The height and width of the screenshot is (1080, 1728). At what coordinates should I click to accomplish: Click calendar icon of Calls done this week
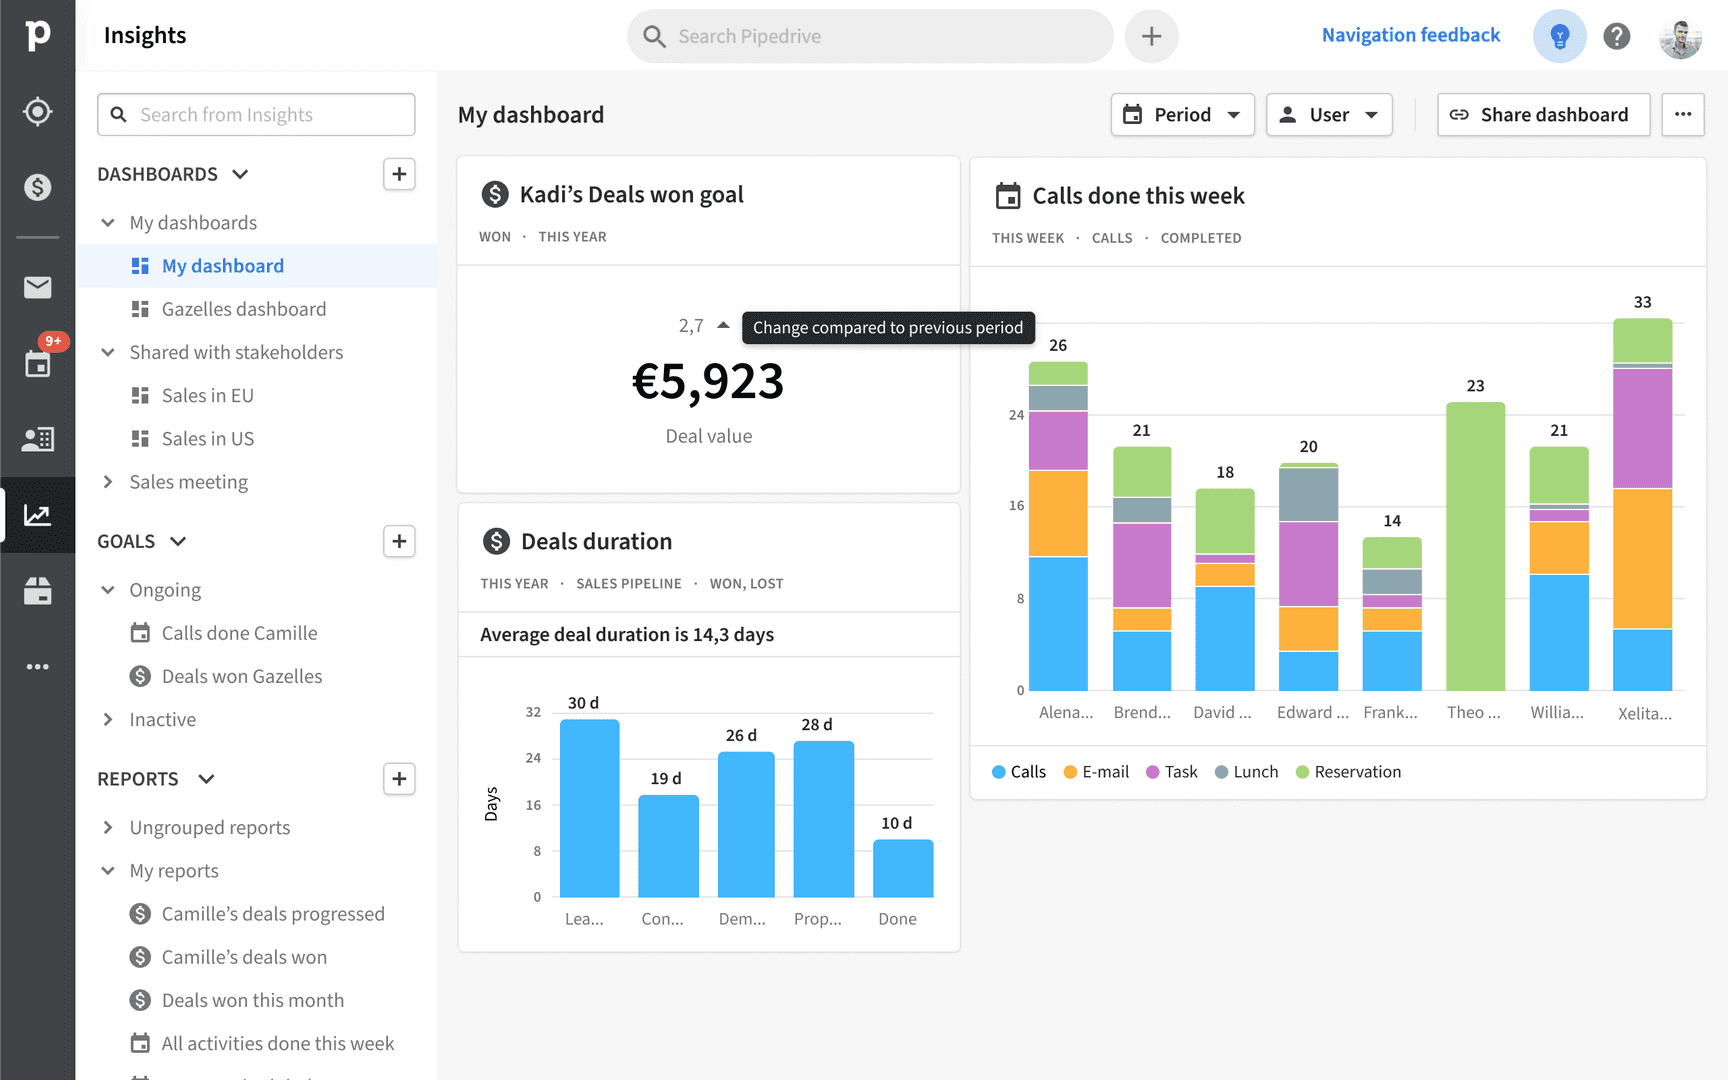[x=1008, y=196]
